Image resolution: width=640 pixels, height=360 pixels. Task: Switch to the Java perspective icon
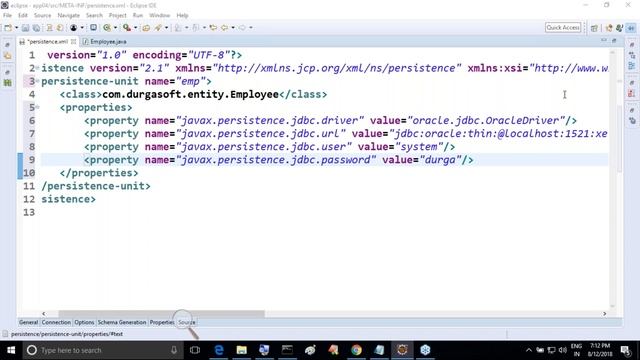point(620,28)
